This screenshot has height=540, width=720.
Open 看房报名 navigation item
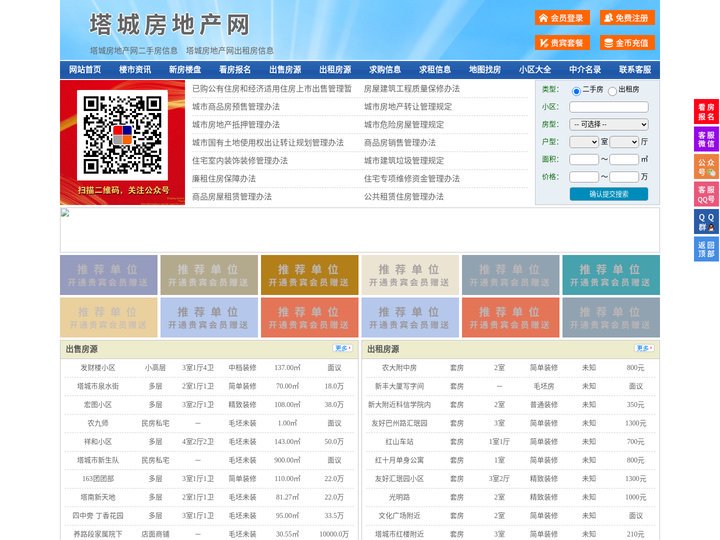click(x=235, y=70)
